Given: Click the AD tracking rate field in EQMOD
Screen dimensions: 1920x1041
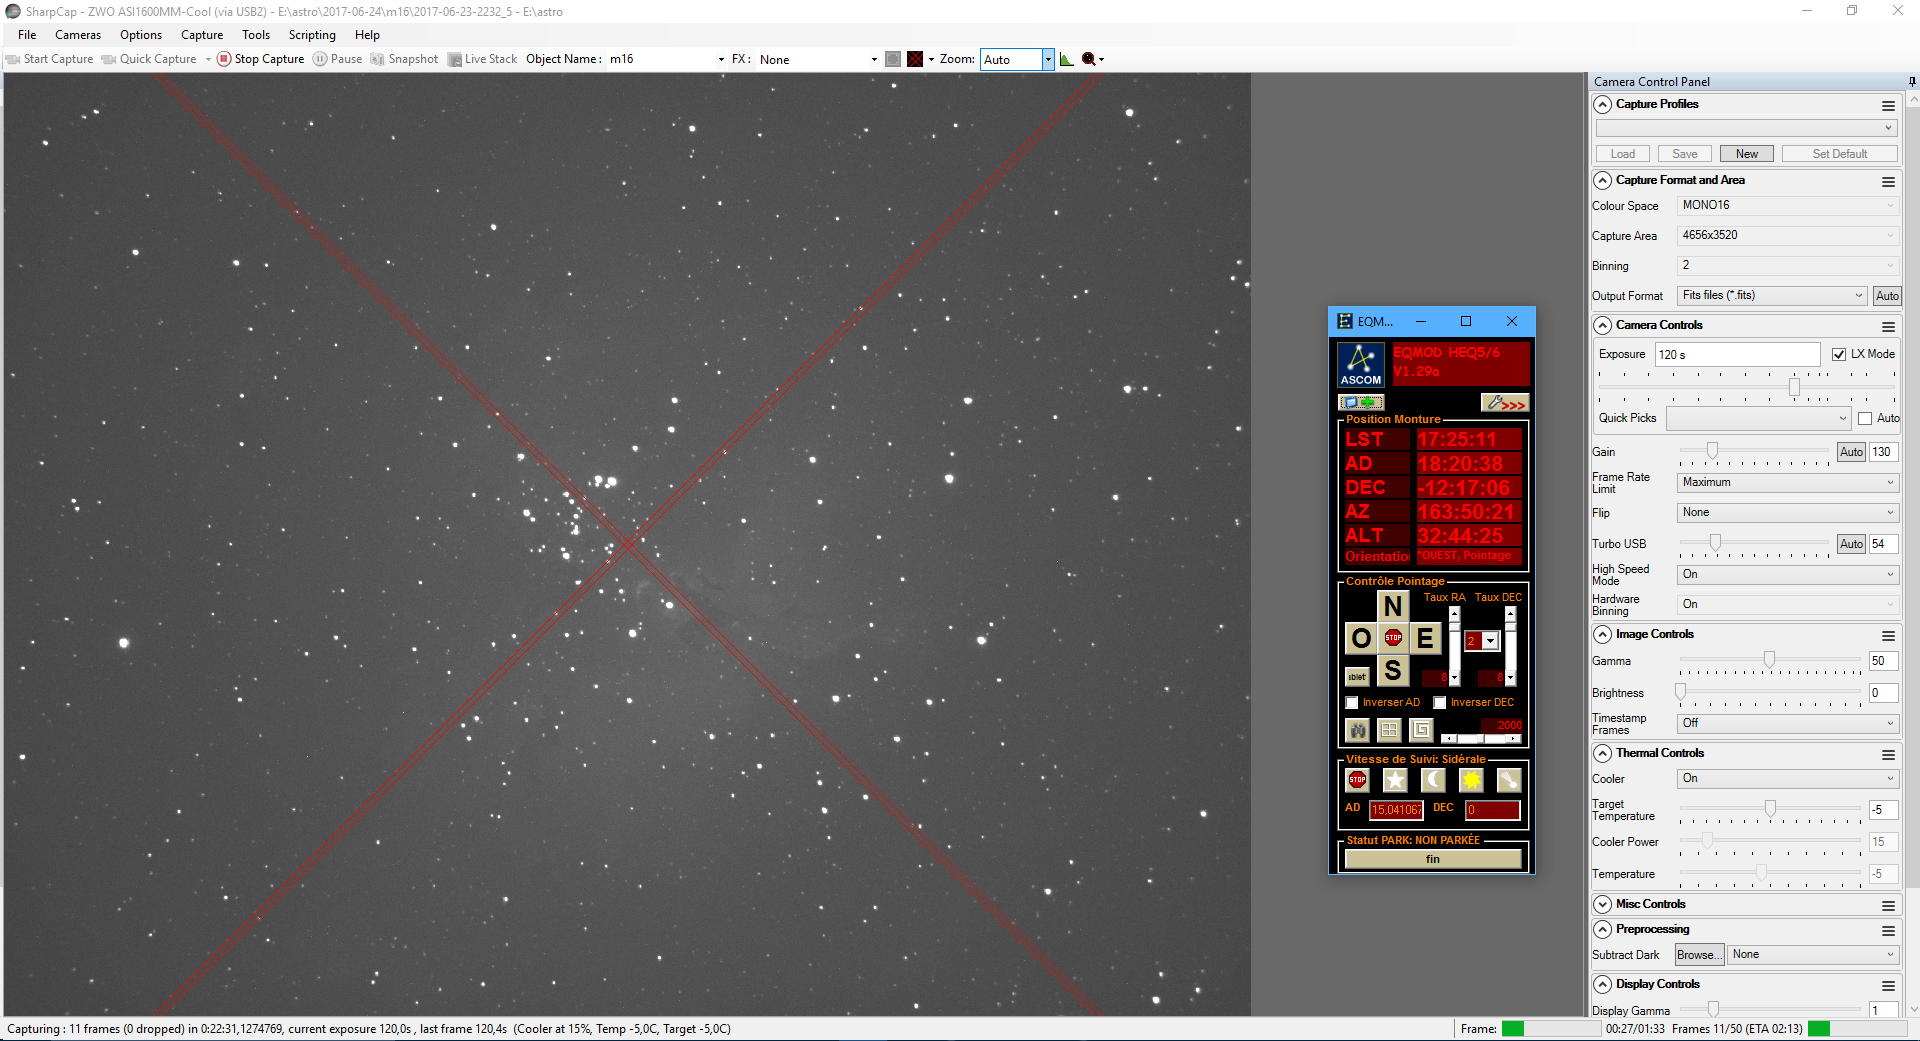Looking at the screenshot, I should click(x=1396, y=810).
